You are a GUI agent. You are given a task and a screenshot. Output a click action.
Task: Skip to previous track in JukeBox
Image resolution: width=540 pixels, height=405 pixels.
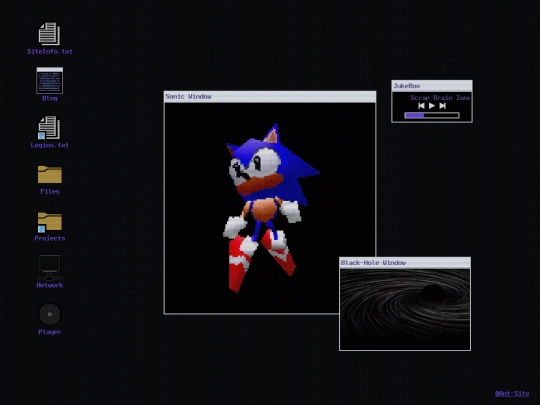coord(421,106)
